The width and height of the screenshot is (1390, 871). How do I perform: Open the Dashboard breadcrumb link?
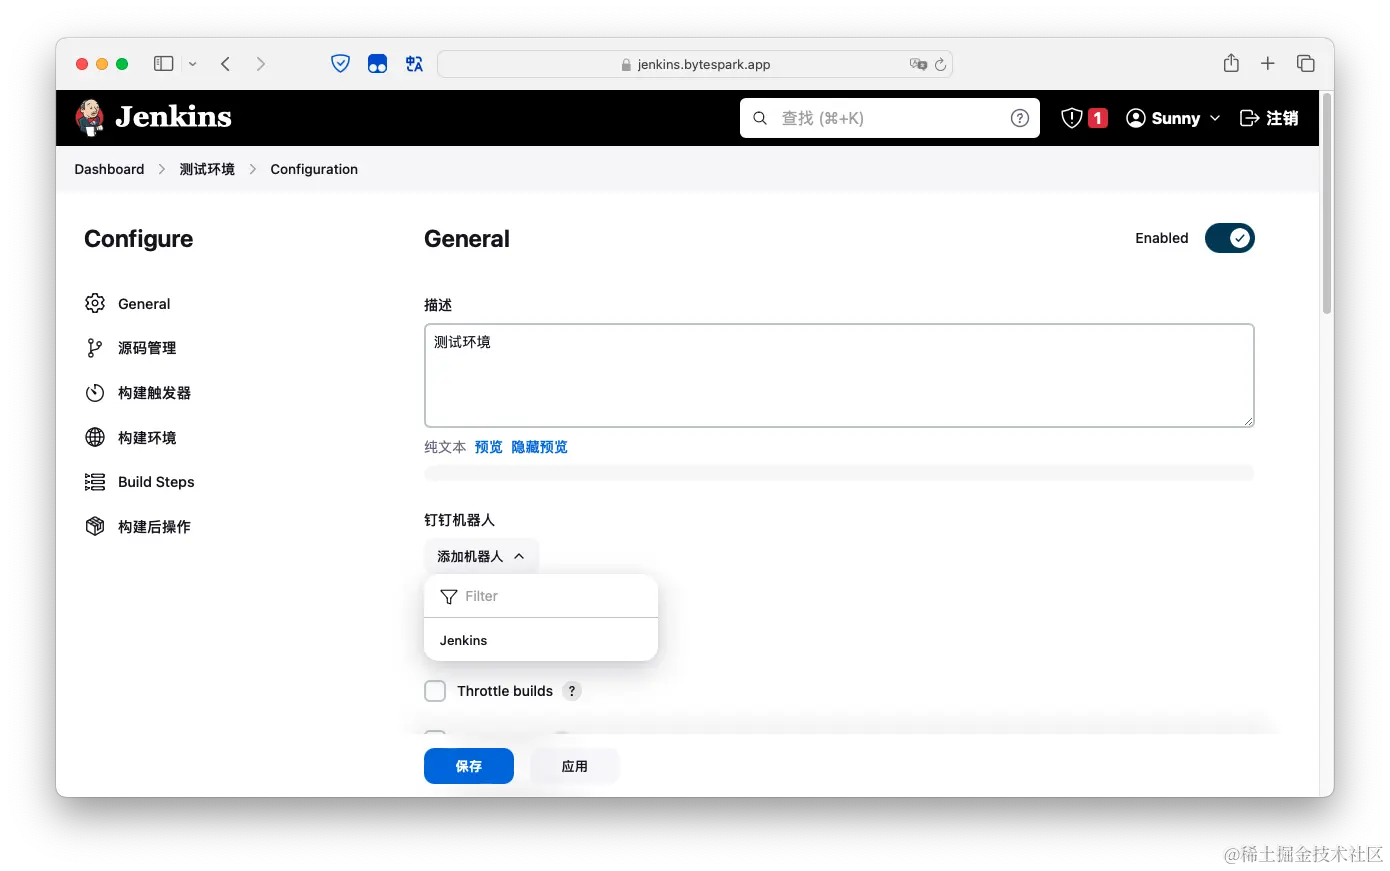pyautogui.click(x=109, y=169)
